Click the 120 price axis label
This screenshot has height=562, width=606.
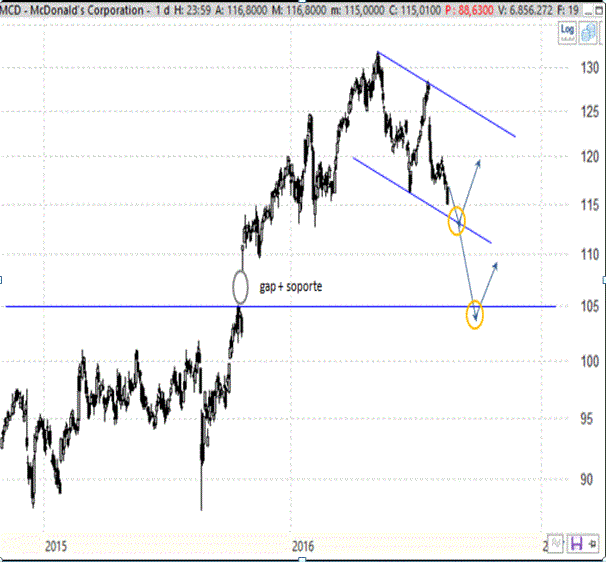pyautogui.click(x=590, y=157)
